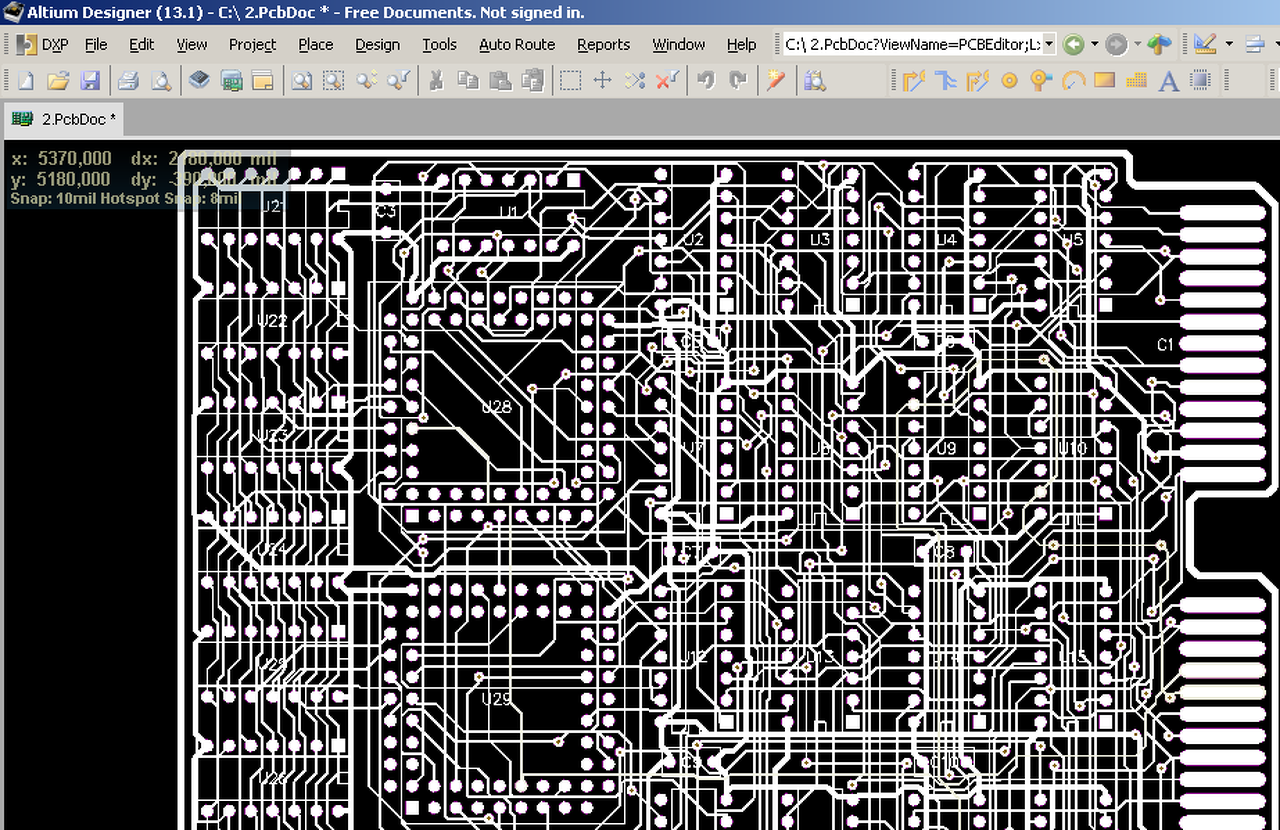Open the Help menu
This screenshot has height=830, width=1280.
pyautogui.click(x=741, y=45)
